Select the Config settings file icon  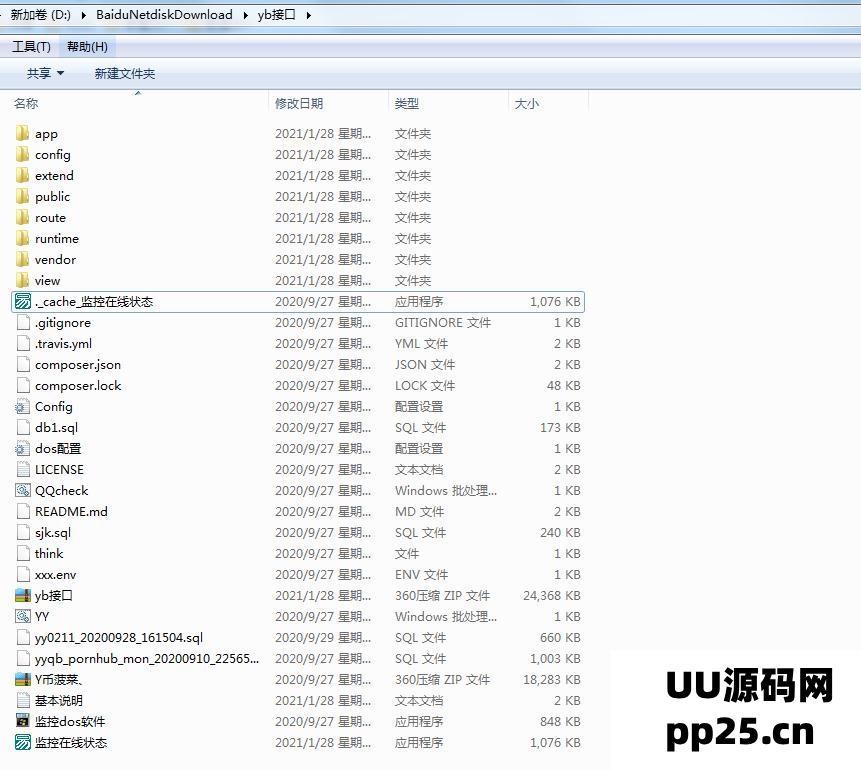tap(23, 406)
